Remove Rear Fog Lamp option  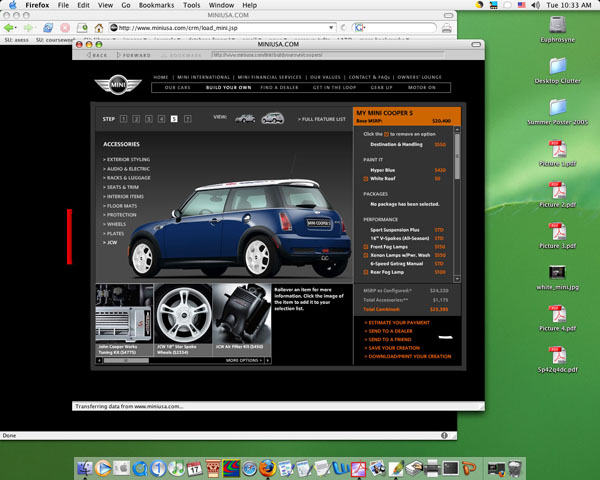[365, 272]
